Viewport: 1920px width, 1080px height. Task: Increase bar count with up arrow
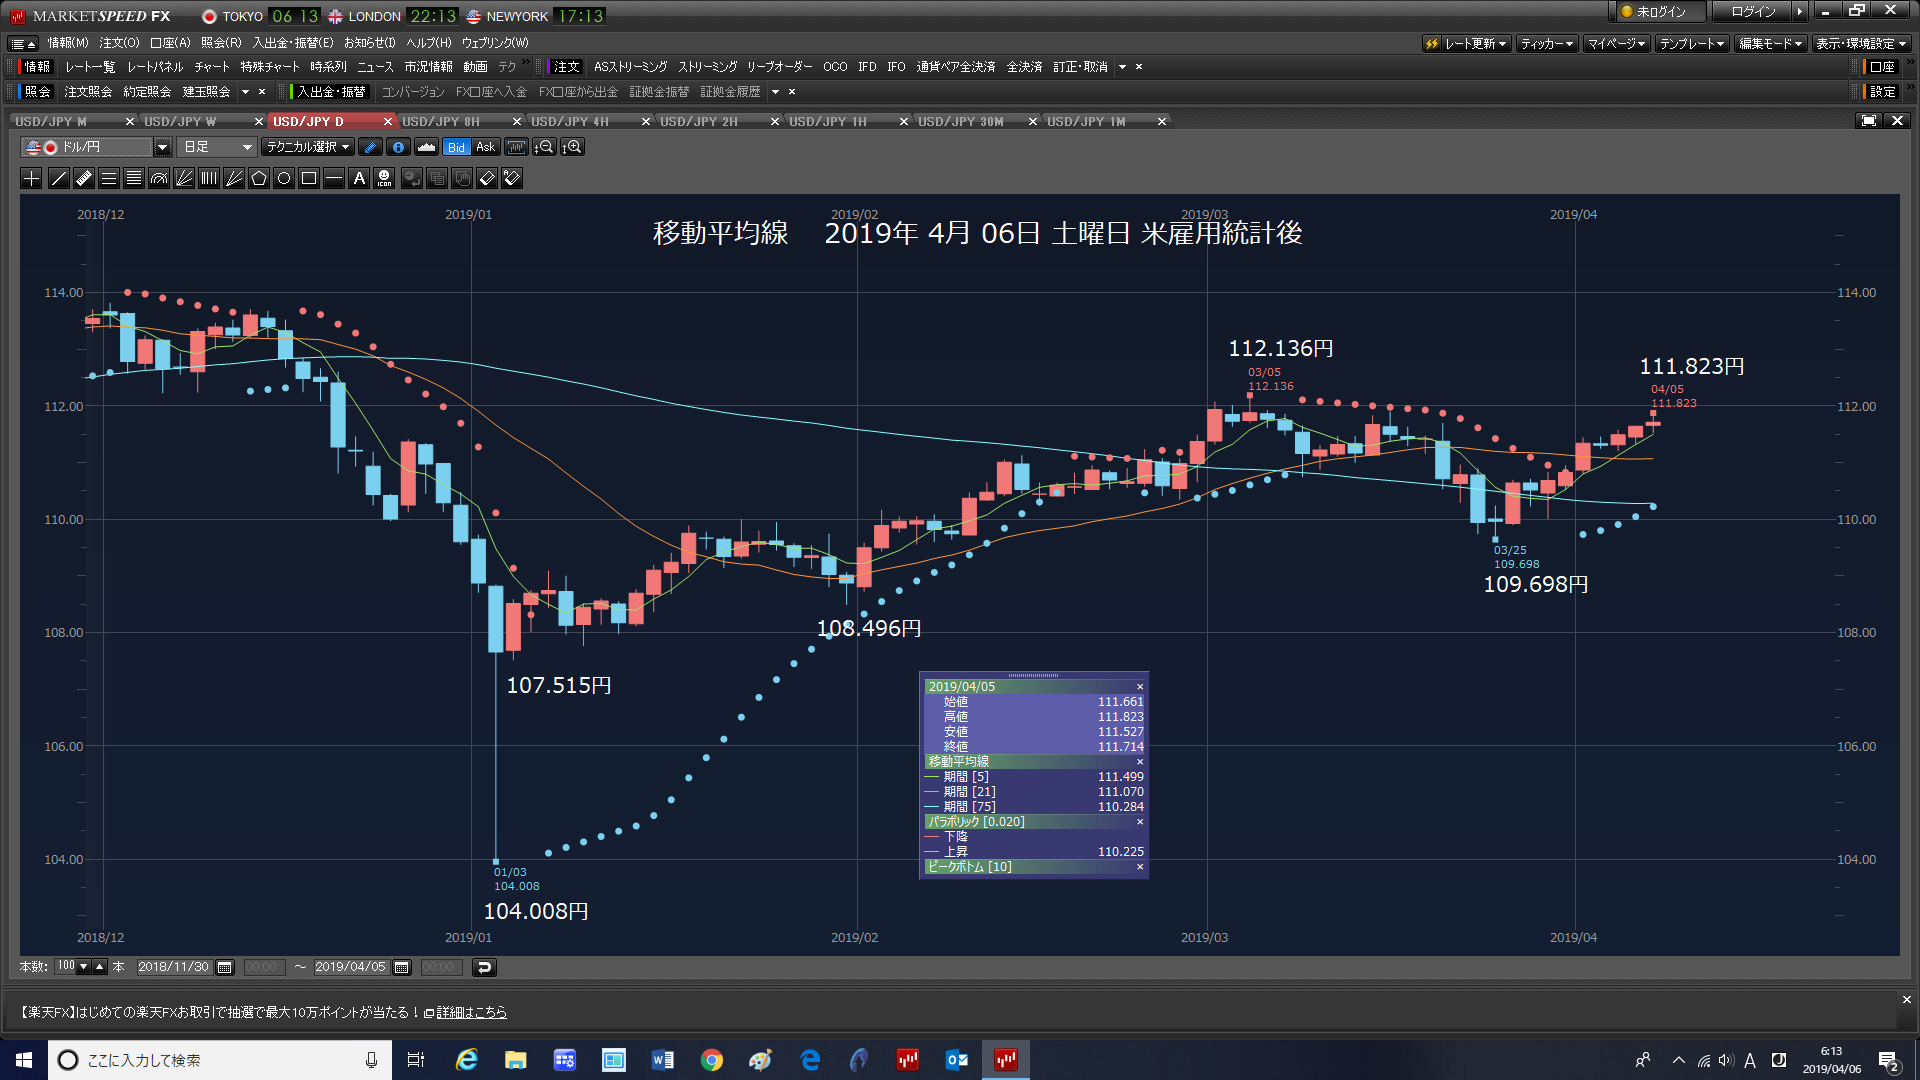[x=99, y=967]
